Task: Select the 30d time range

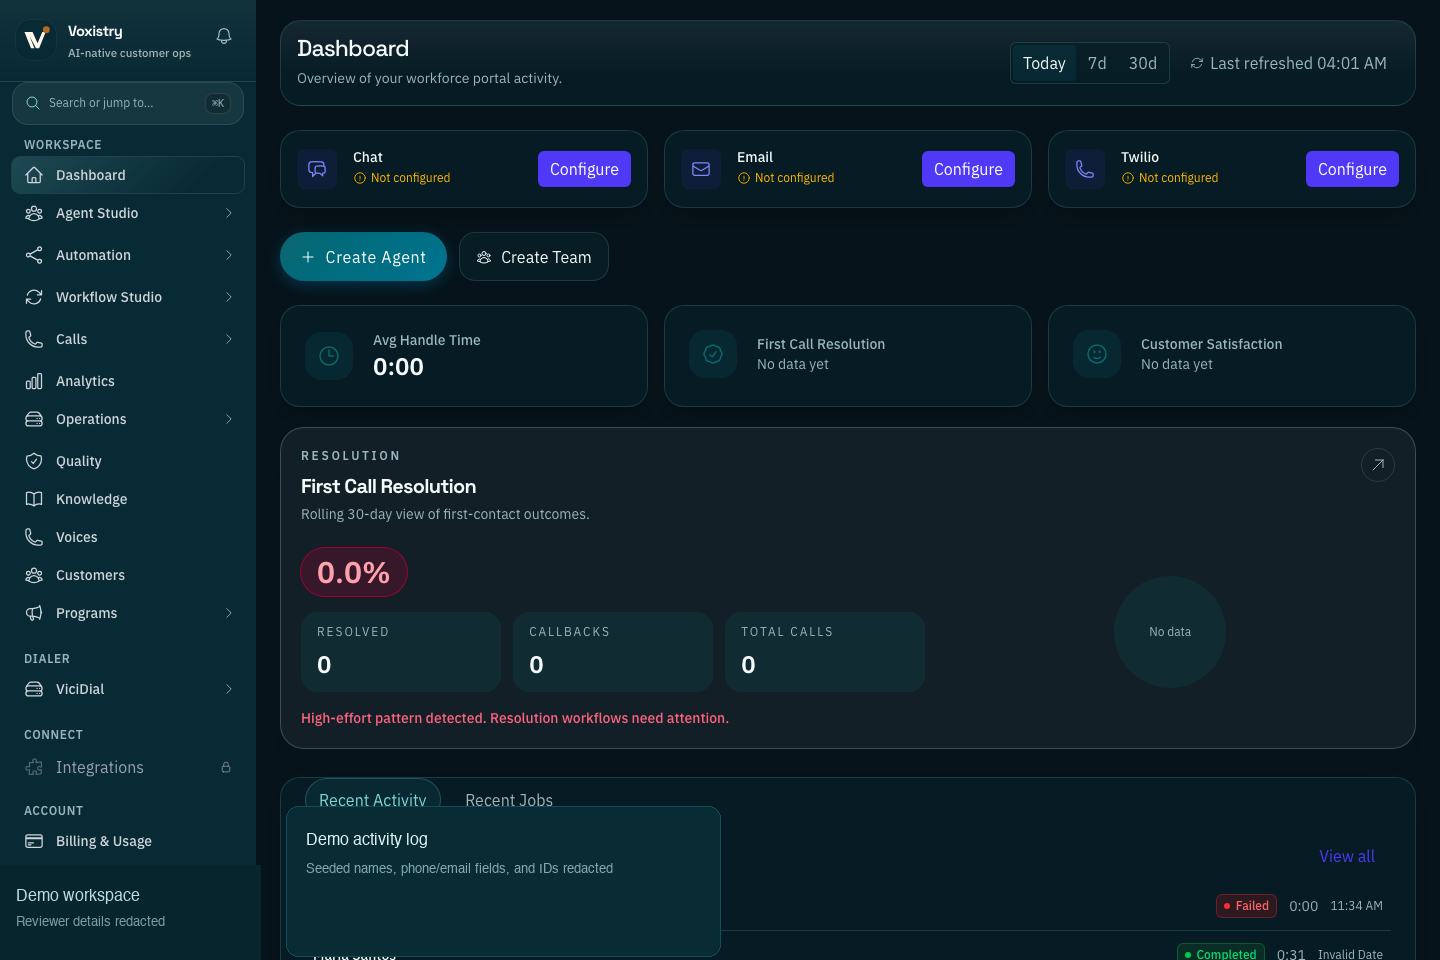Action: click(1143, 63)
